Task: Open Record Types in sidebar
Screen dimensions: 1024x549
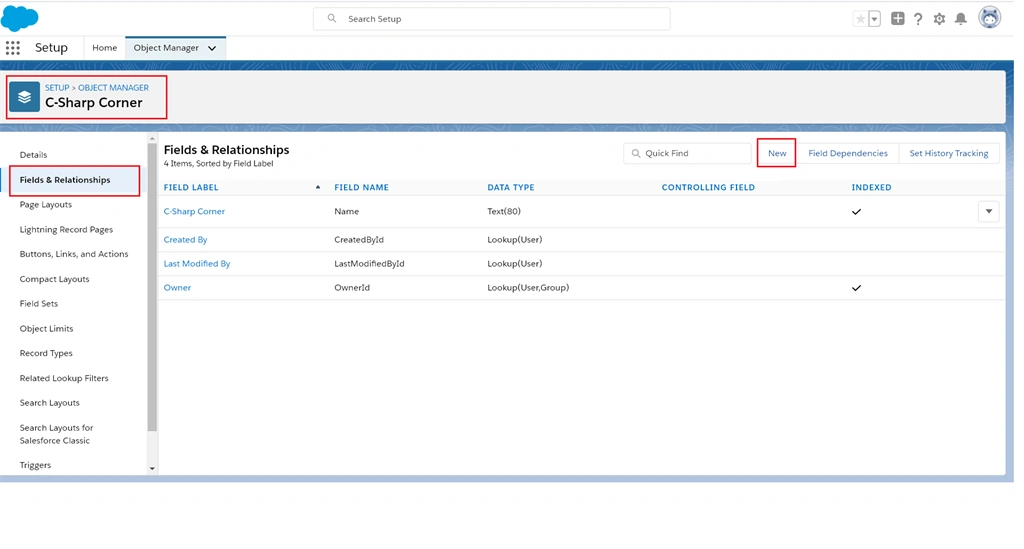Action: [46, 353]
